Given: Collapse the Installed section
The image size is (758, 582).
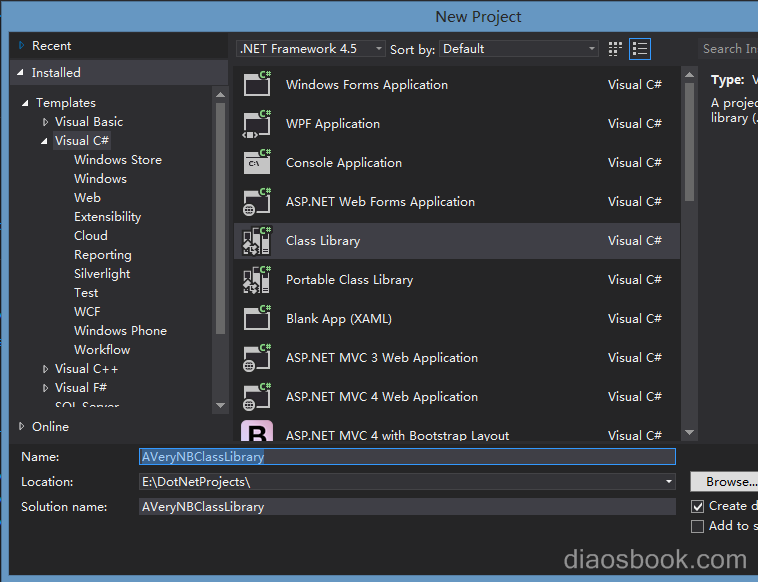Looking at the screenshot, I should click(x=20, y=73).
